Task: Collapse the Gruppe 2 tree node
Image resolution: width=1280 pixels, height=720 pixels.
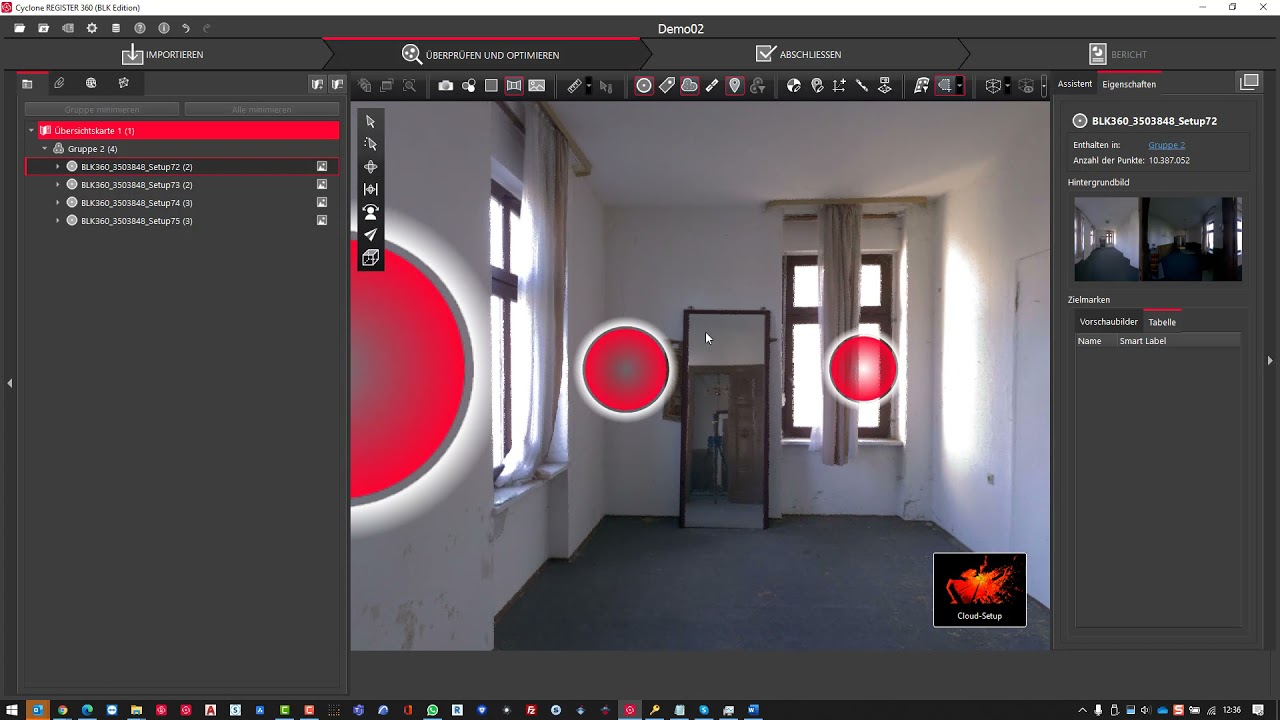Action: pos(44,149)
